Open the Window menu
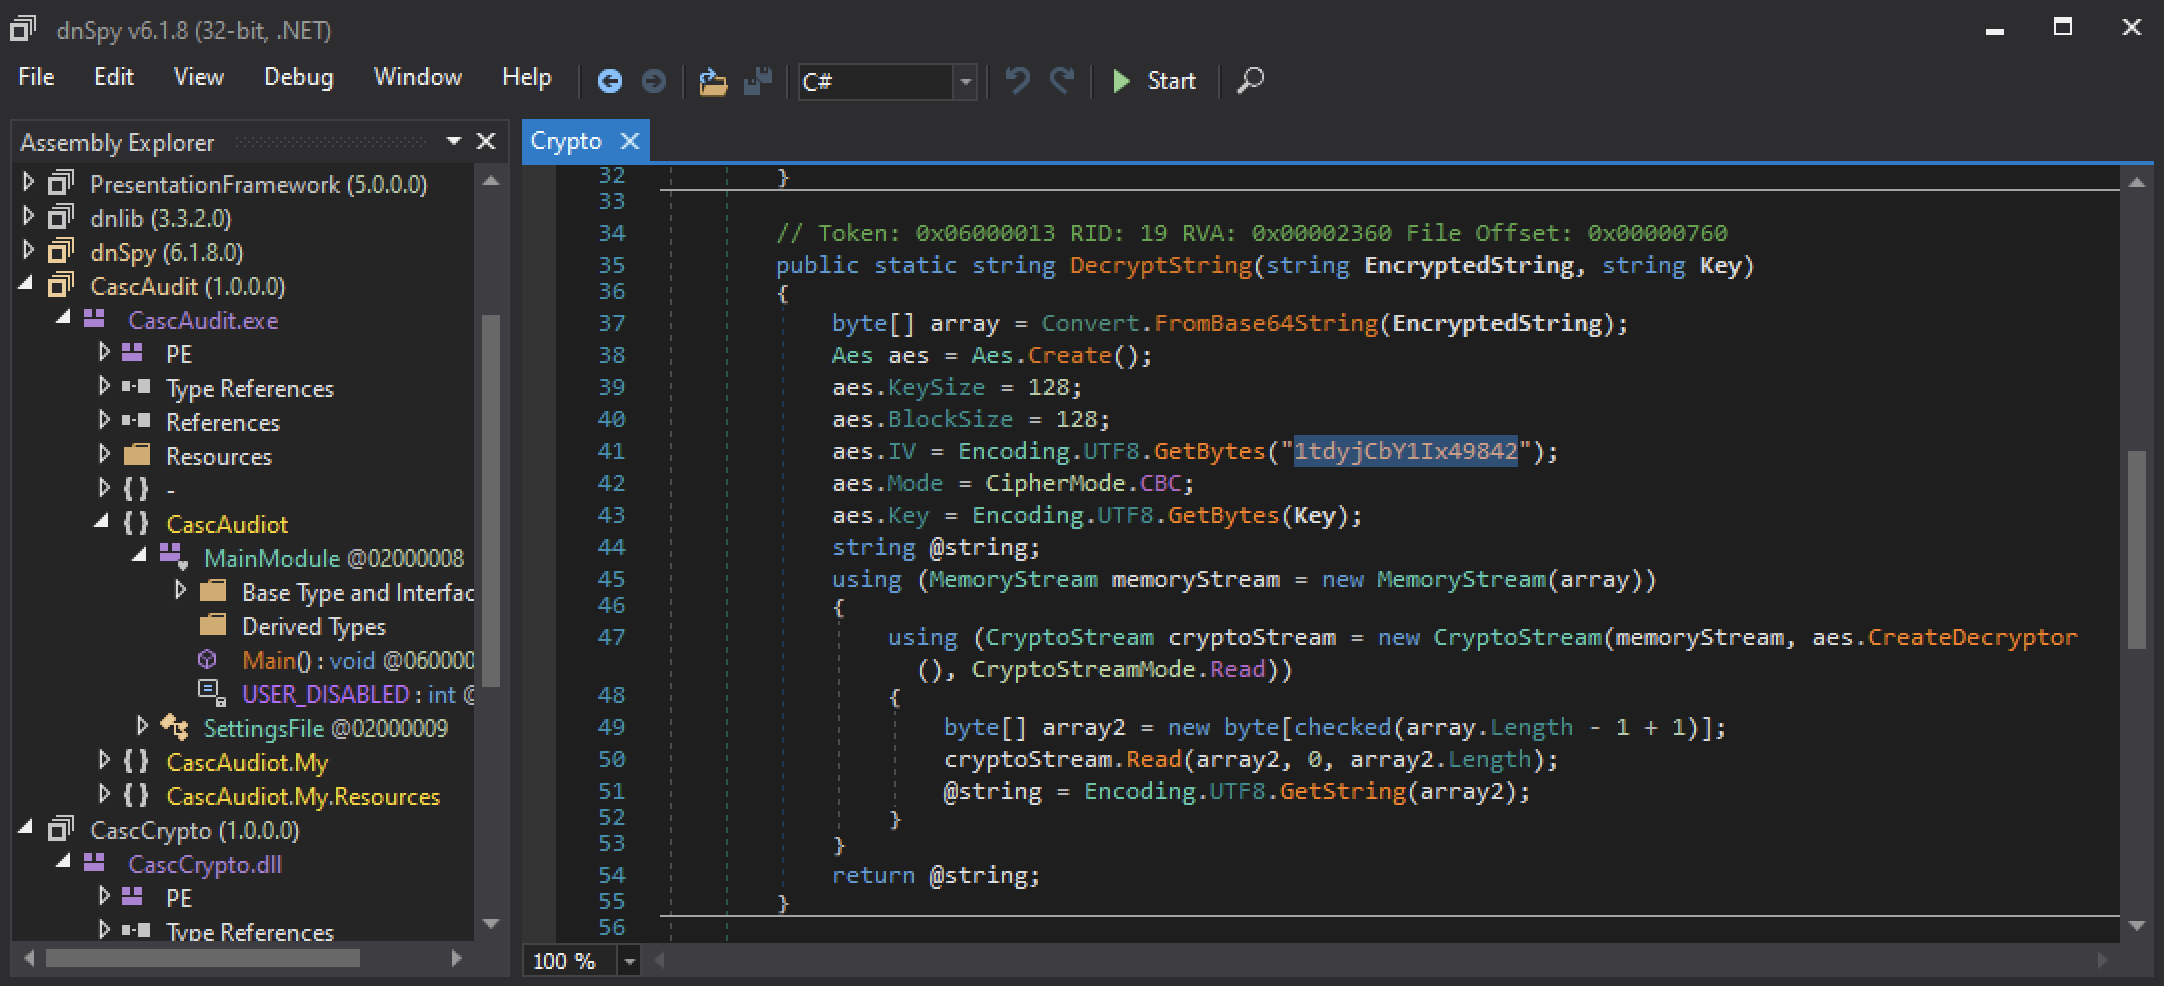This screenshot has height=986, width=2164. point(417,78)
